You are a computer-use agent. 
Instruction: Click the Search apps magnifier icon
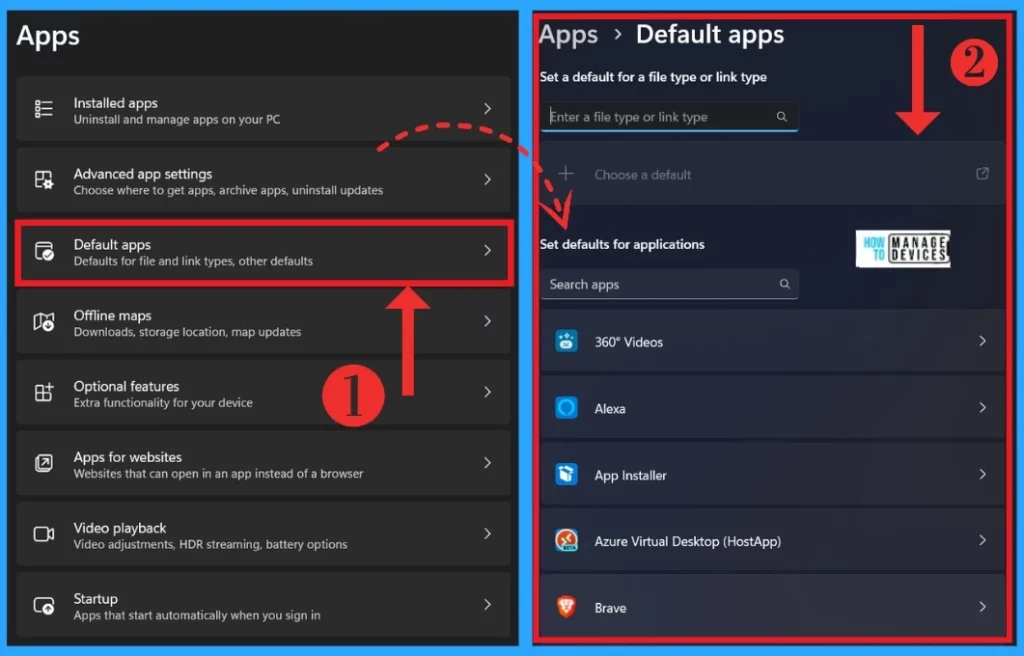point(785,284)
